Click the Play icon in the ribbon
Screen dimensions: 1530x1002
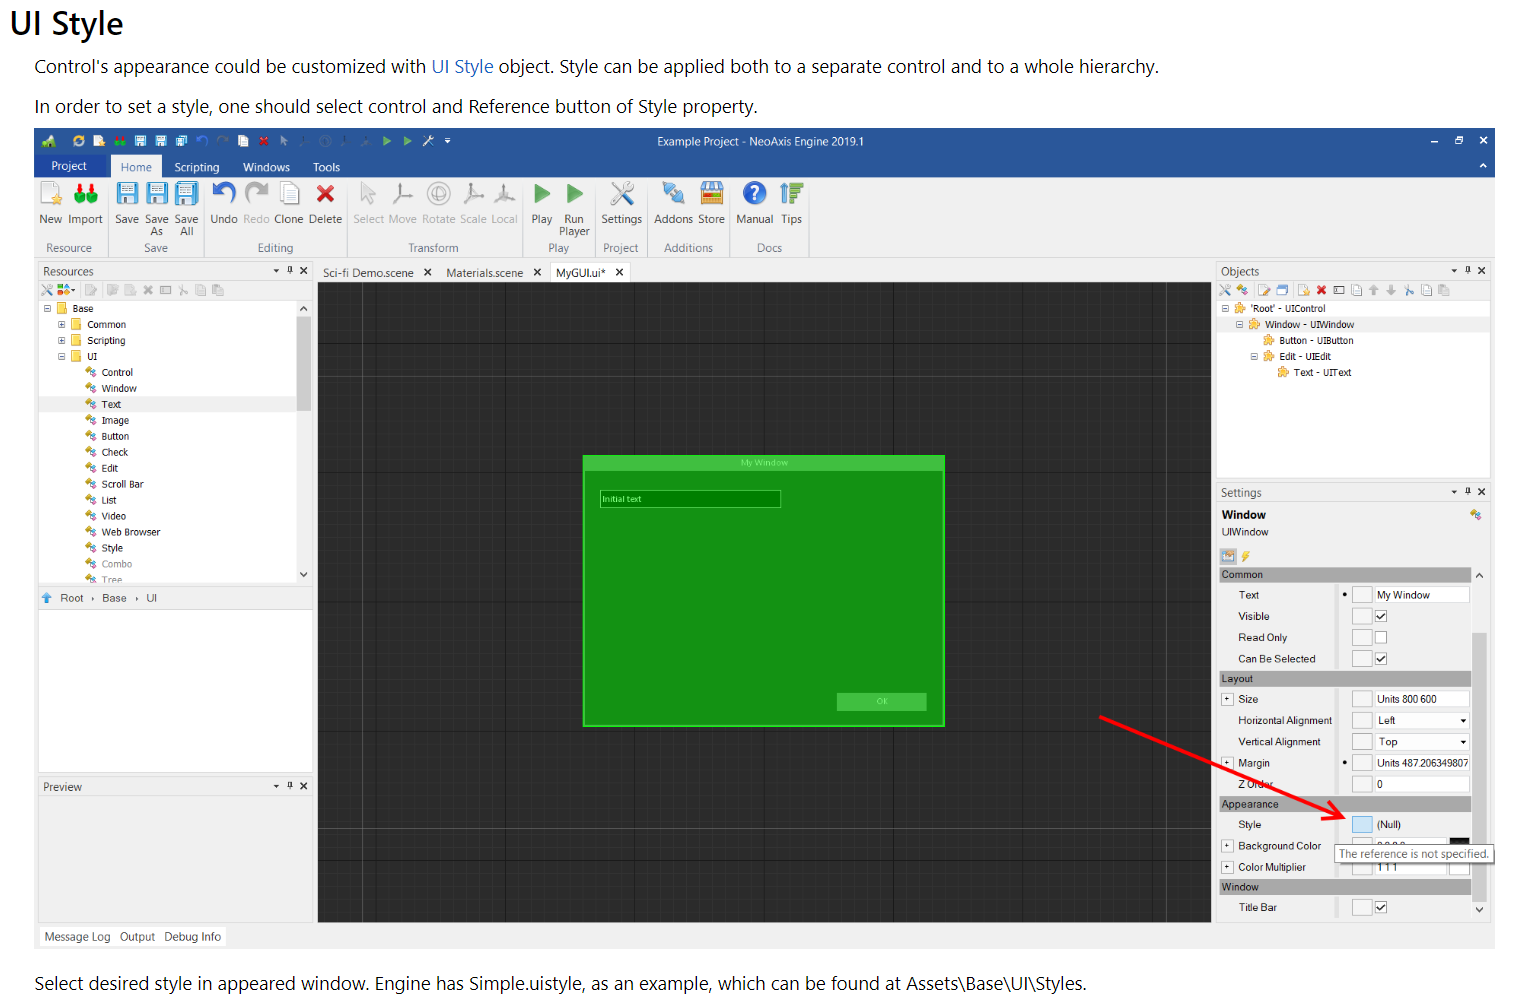tap(541, 194)
